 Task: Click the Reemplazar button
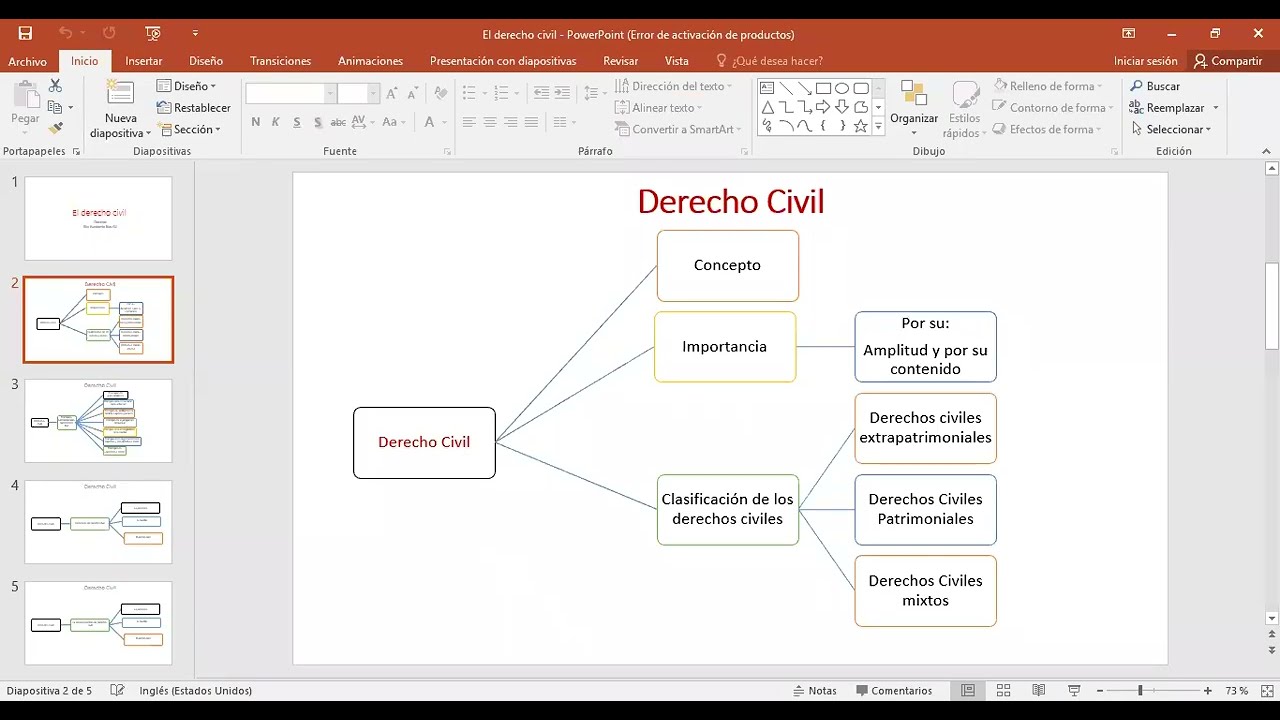(x=1167, y=108)
